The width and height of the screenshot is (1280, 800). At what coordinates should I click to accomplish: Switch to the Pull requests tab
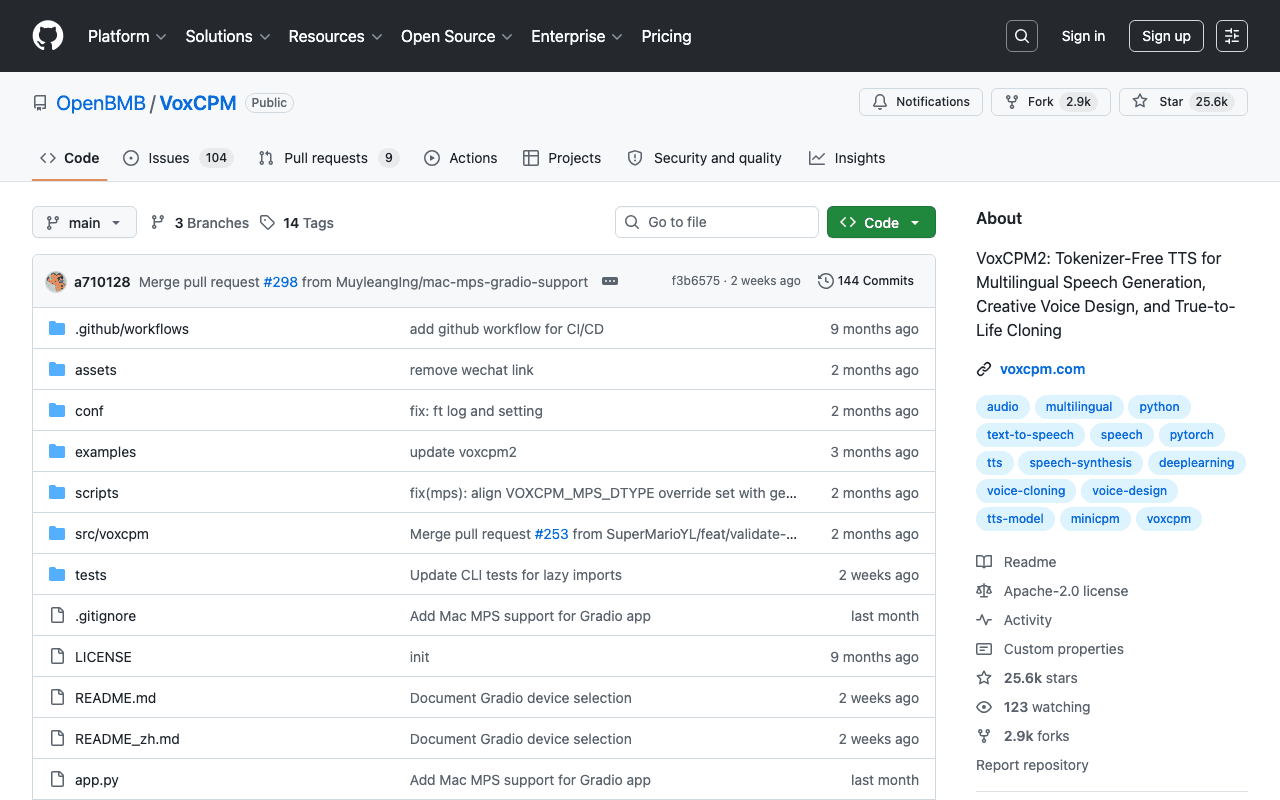328,158
